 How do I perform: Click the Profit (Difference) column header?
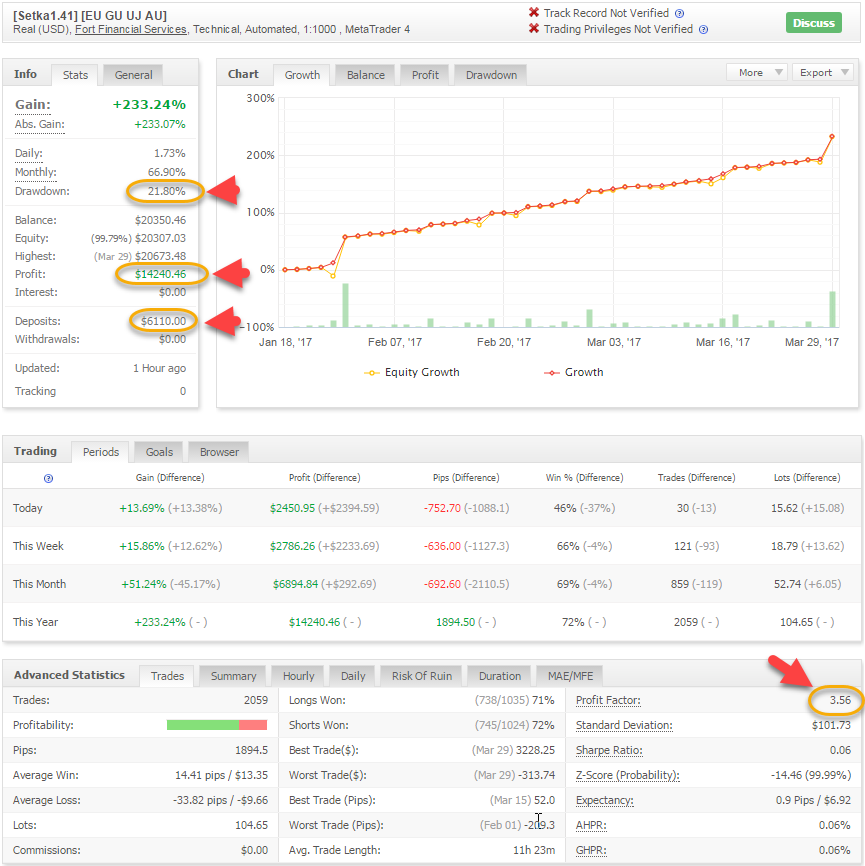(324, 478)
